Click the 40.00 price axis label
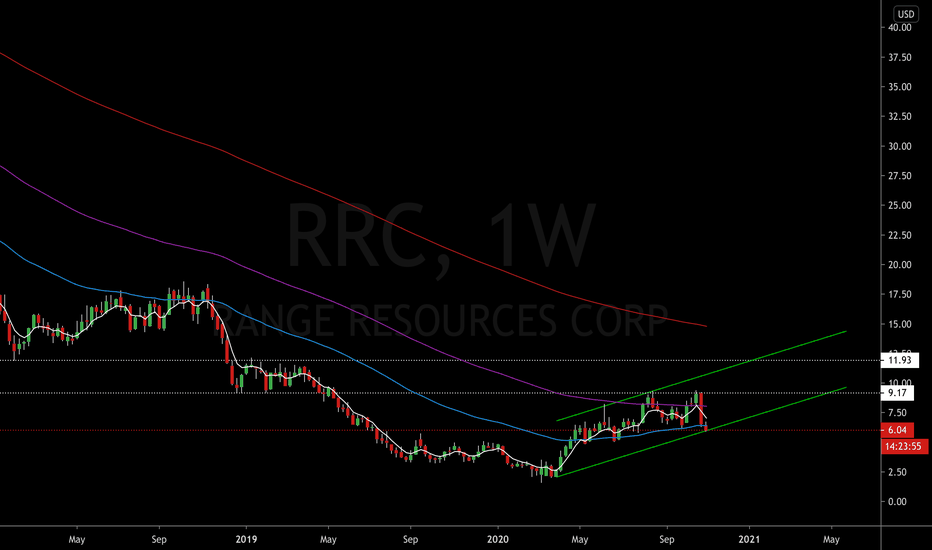The width and height of the screenshot is (932, 550). click(899, 27)
